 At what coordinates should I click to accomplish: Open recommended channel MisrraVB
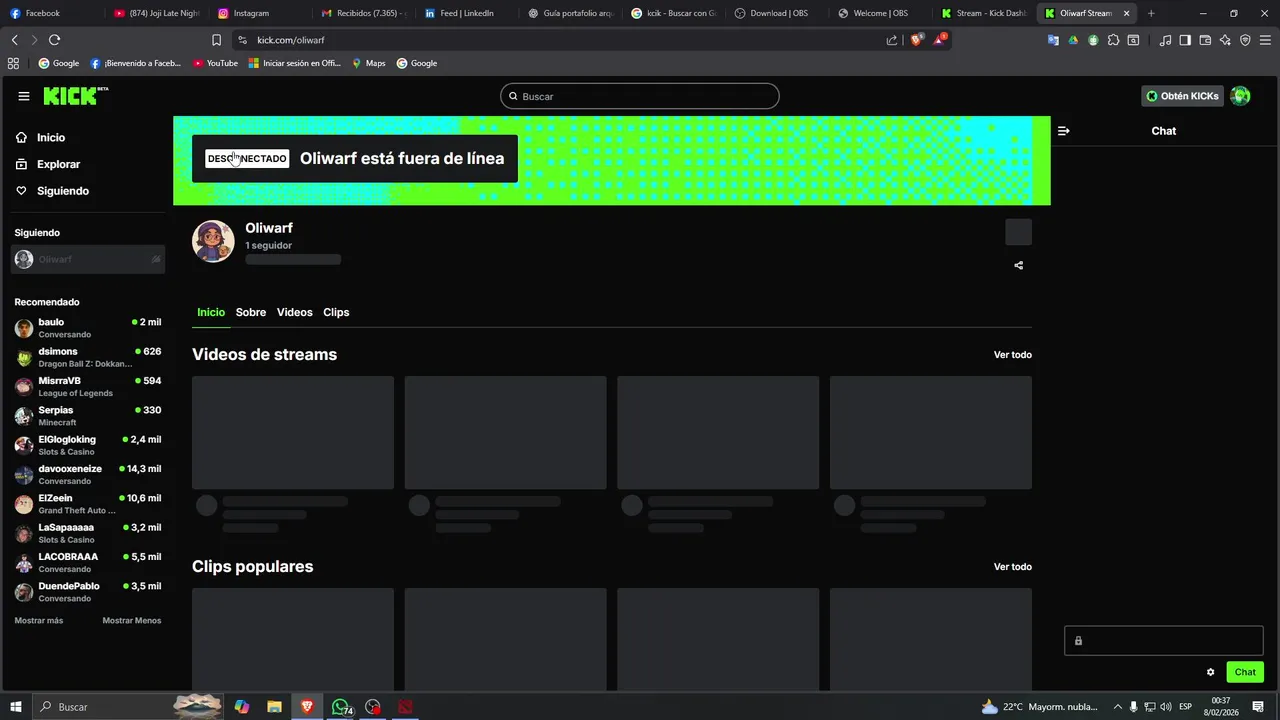(x=88, y=386)
